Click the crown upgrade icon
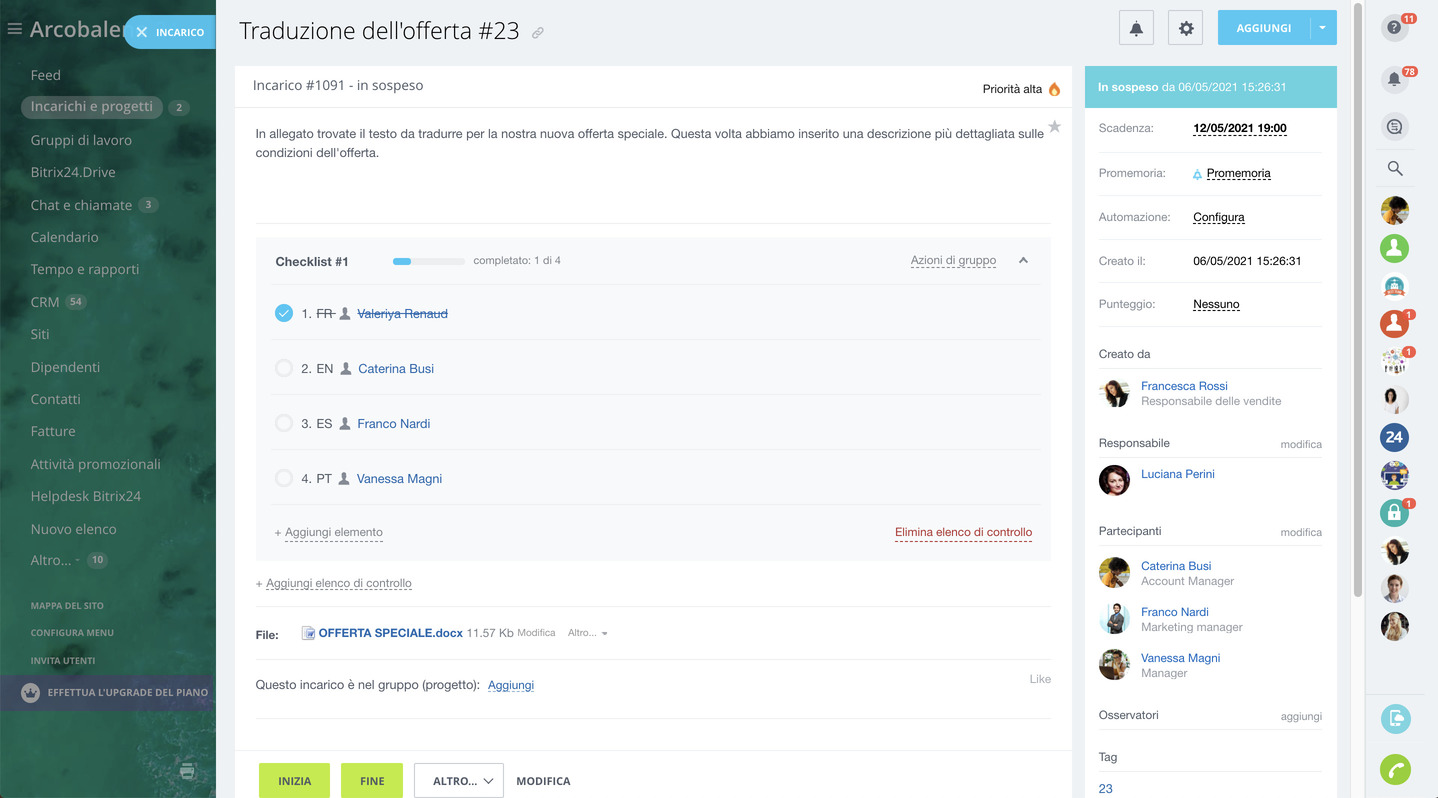 coord(30,692)
